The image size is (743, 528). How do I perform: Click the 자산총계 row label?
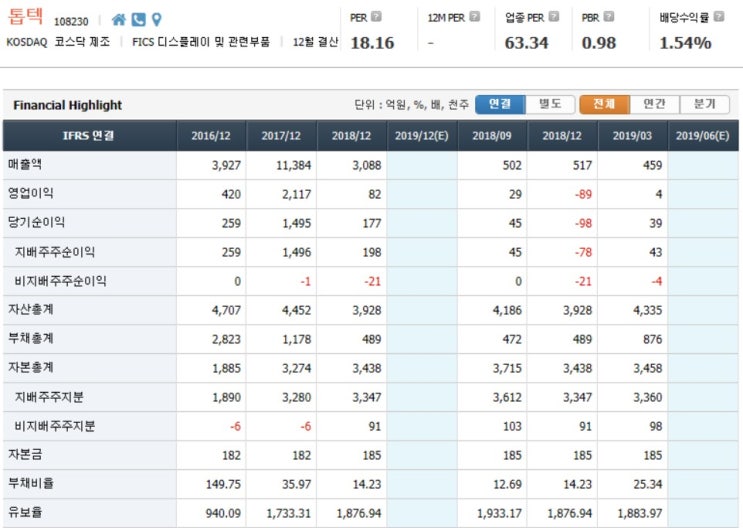coord(31,310)
